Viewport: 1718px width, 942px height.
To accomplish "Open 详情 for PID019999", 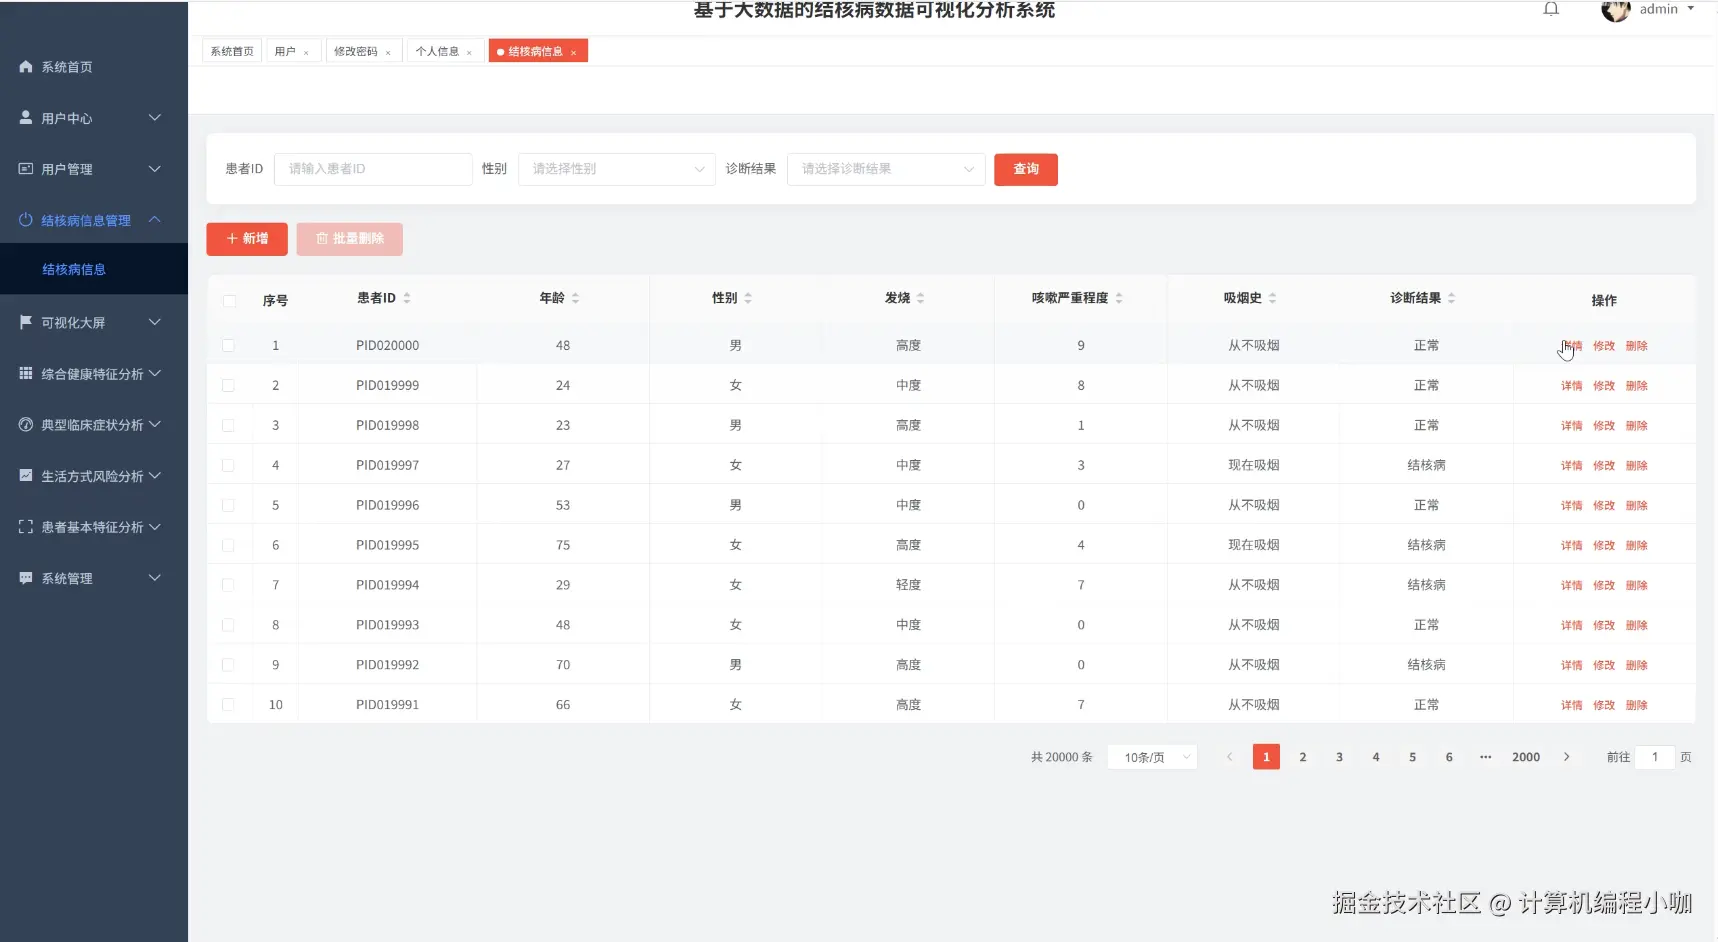I will [x=1572, y=386].
